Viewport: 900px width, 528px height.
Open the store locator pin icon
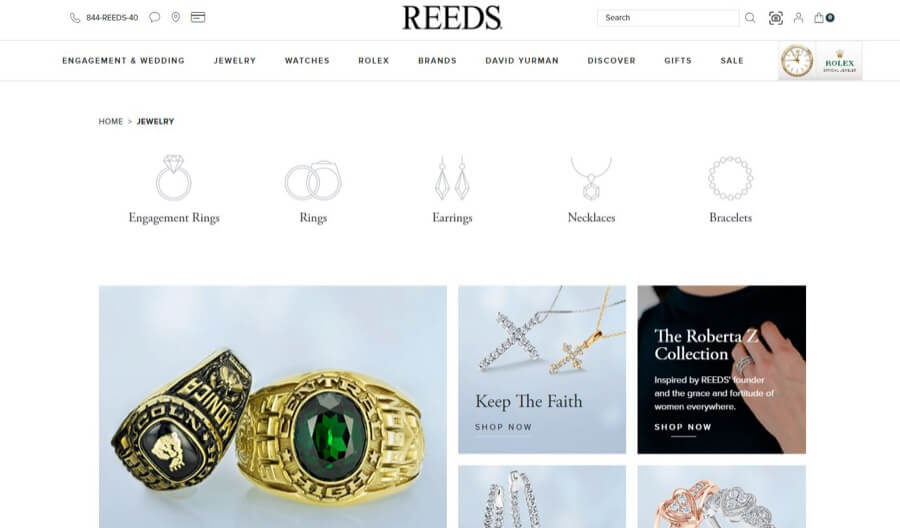176,17
